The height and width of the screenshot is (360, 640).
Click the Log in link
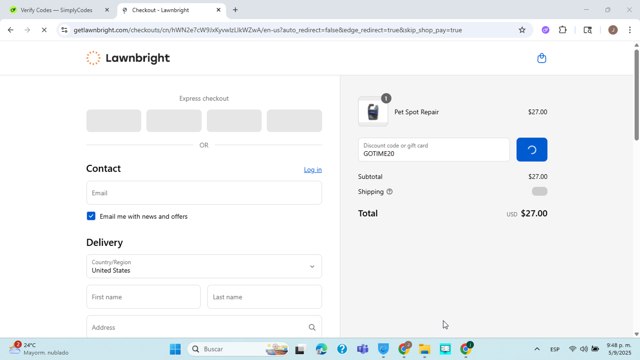(x=313, y=169)
